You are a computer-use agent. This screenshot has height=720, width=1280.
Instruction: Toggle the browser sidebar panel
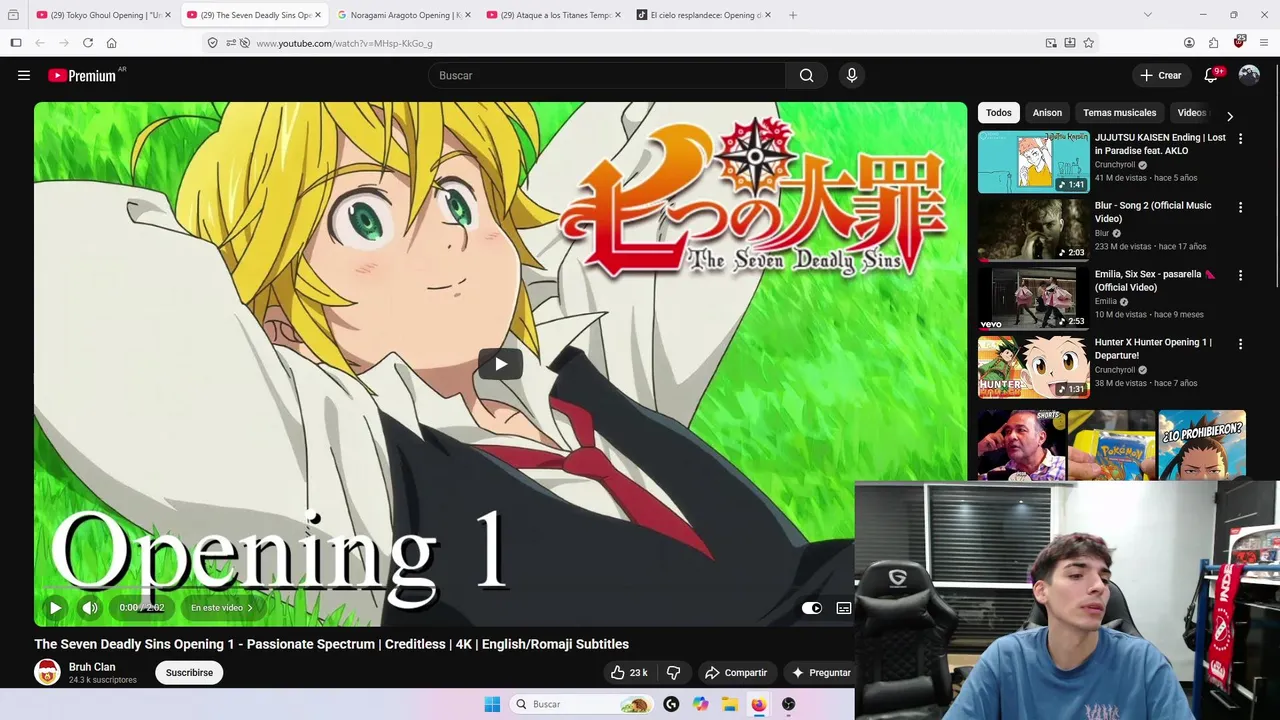pyautogui.click(x=16, y=43)
